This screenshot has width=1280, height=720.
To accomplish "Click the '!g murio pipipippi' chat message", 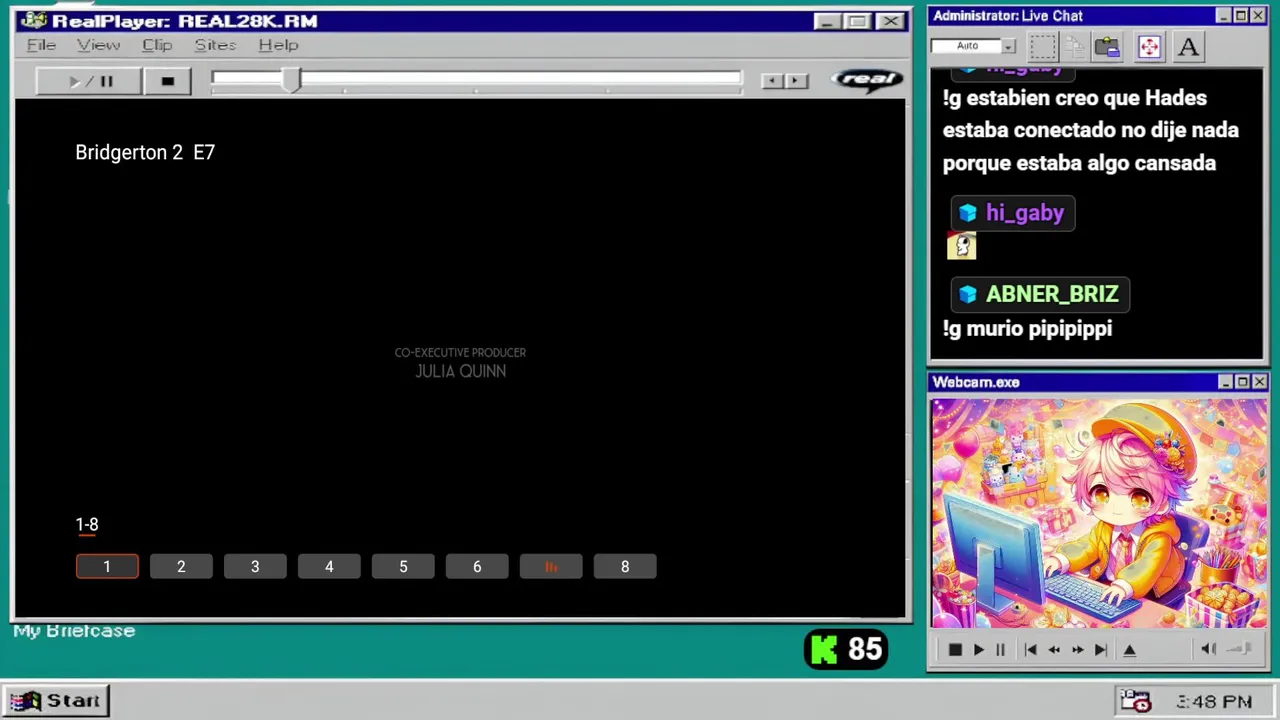I will [1027, 328].
